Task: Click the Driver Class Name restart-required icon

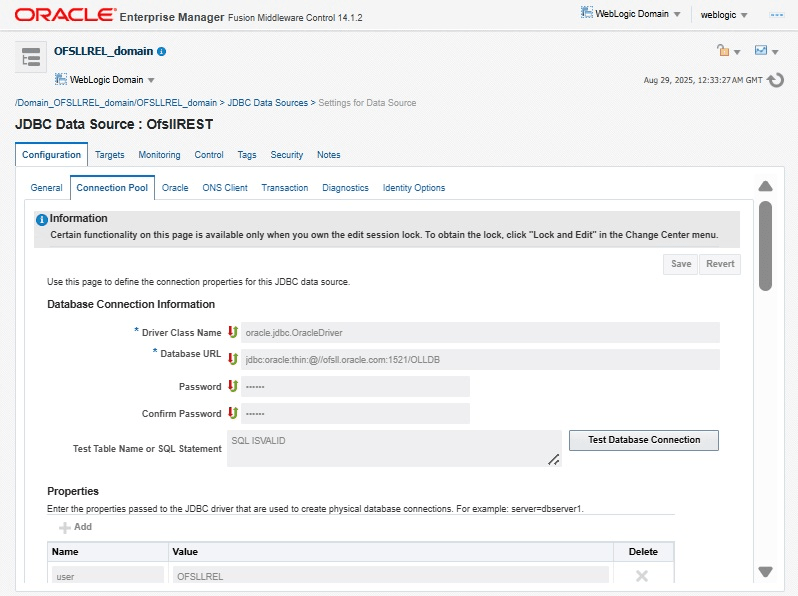Action: coord(233,332)
